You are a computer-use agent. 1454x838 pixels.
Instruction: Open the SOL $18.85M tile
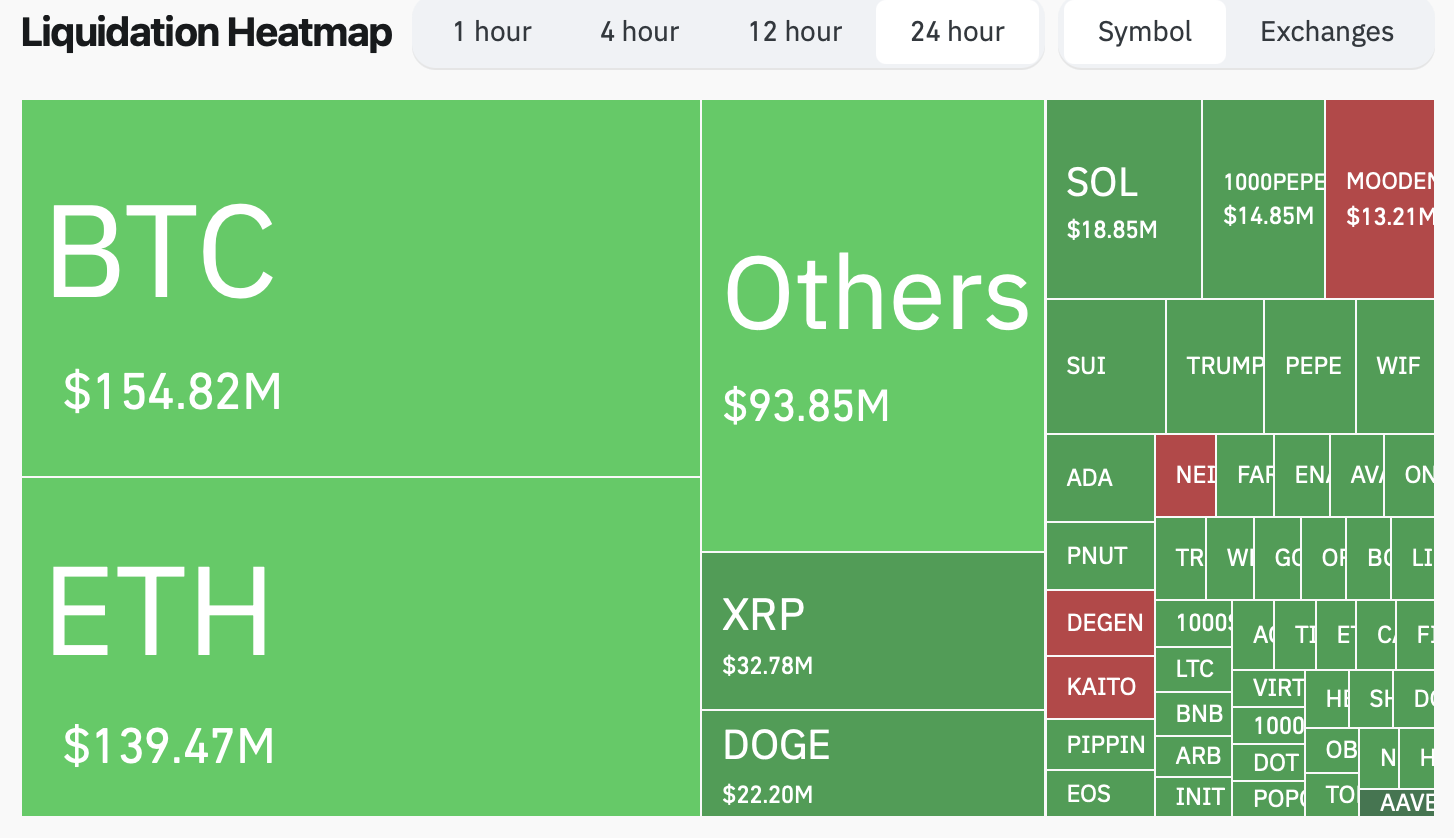pos(1123,199)
